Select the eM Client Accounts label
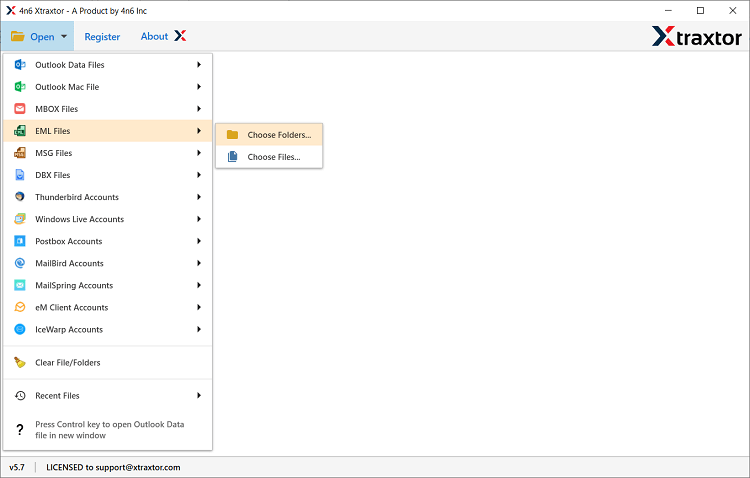 click(72, 307)
